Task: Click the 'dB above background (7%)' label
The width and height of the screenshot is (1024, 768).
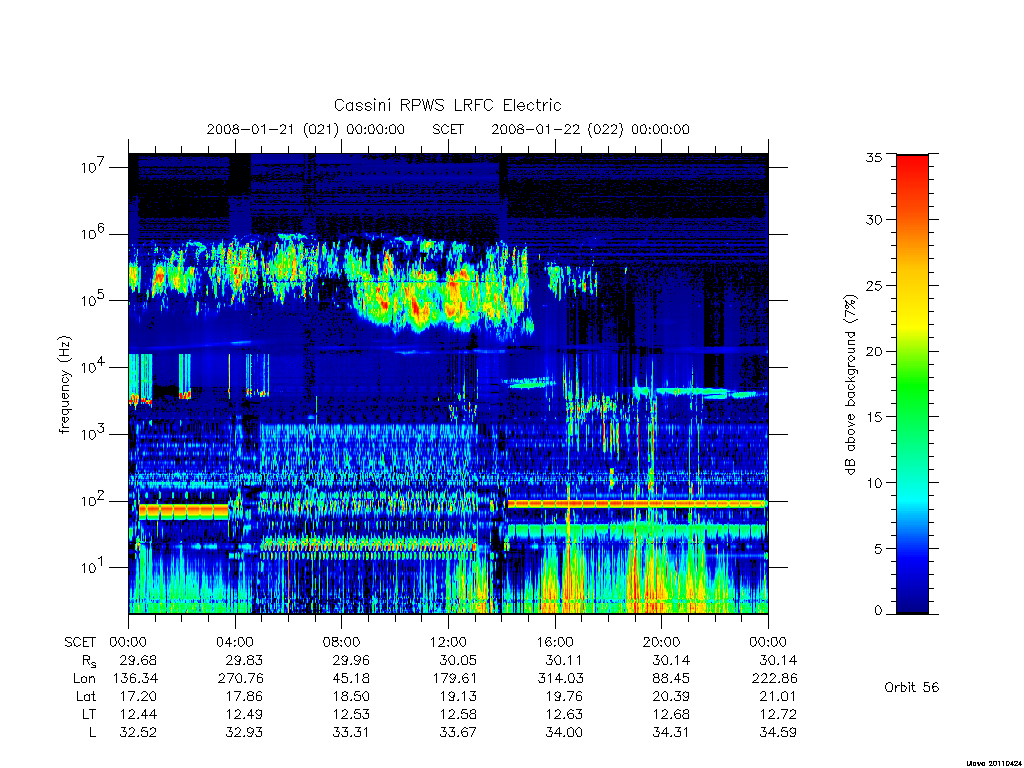Action: point(850,384)
